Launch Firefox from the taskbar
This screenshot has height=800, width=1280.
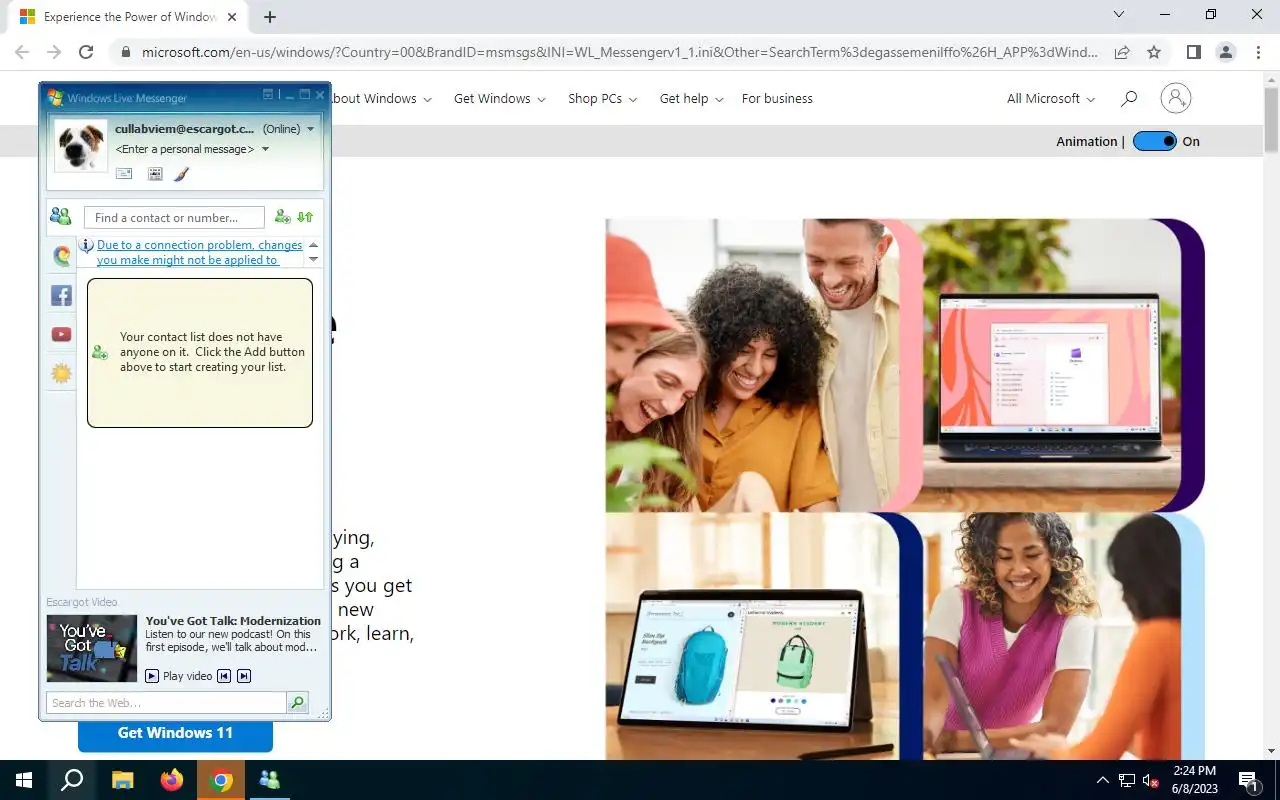[172, 780]
